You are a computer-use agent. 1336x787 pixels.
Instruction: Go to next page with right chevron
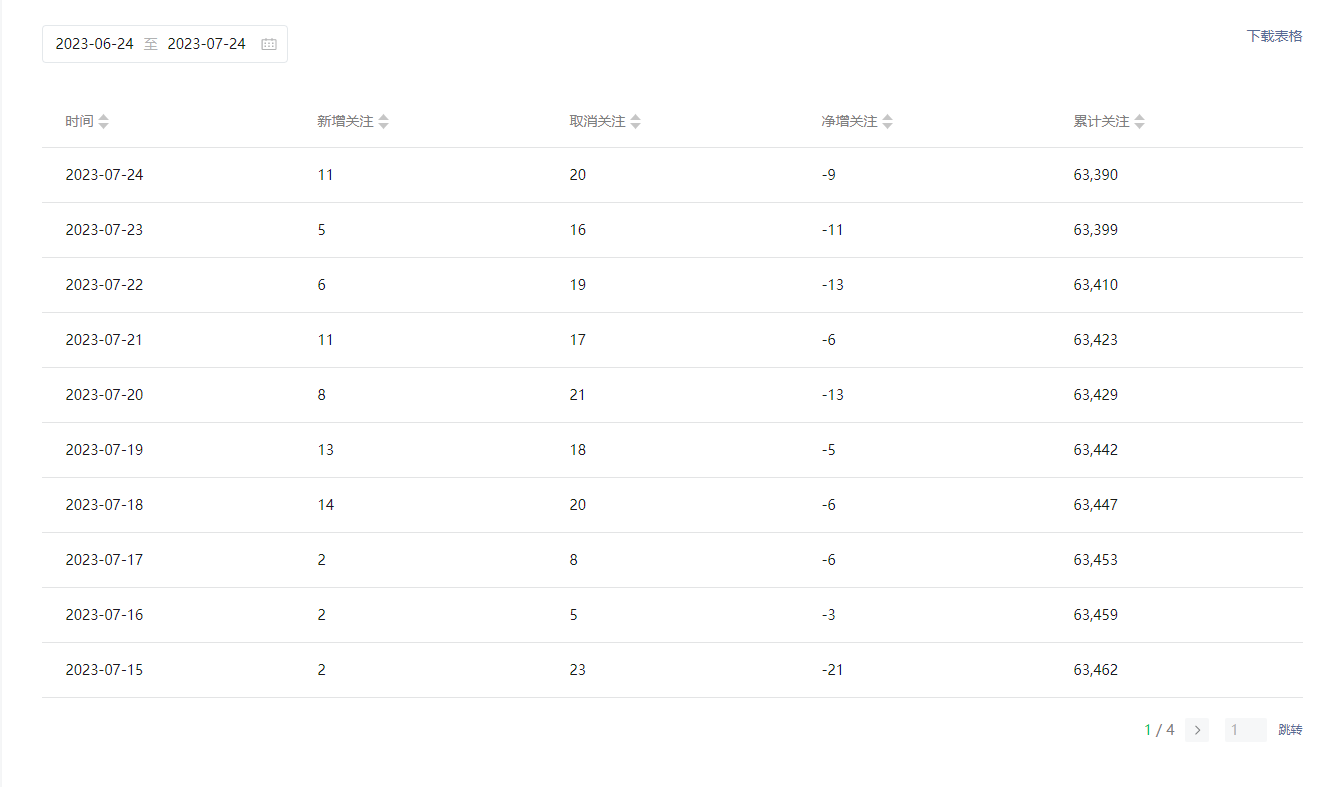click(1197, 730)
